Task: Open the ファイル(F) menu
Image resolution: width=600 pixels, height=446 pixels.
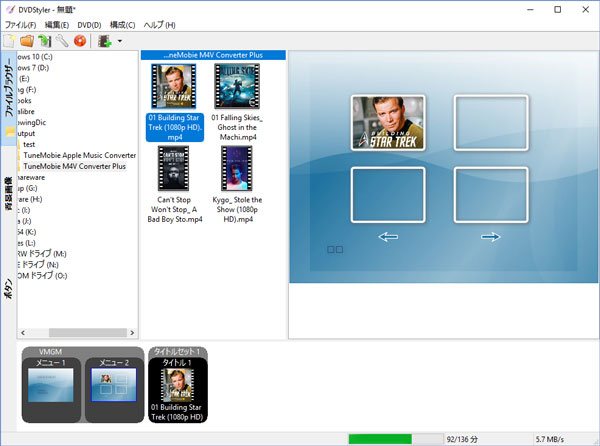Action: tap(20, 25)
